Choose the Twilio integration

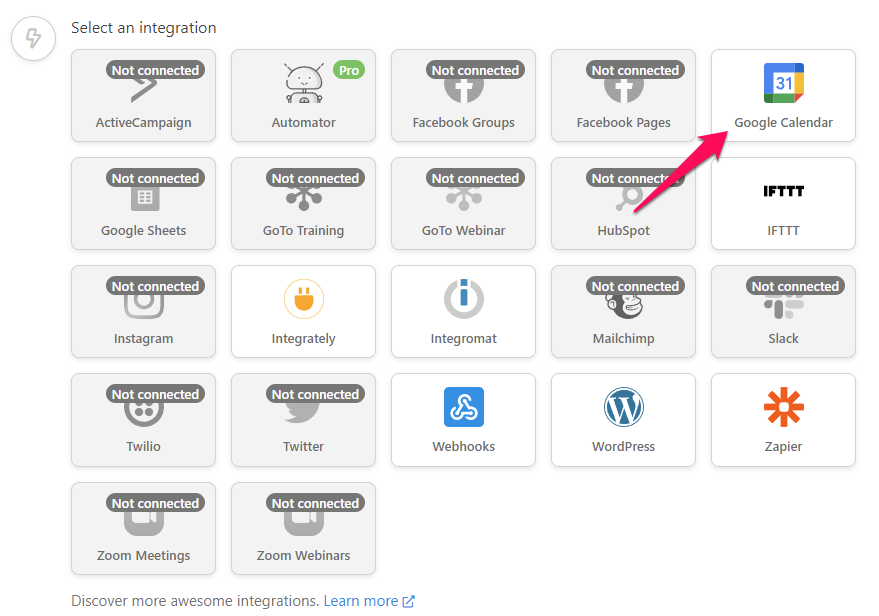click(x=144, y=420)
